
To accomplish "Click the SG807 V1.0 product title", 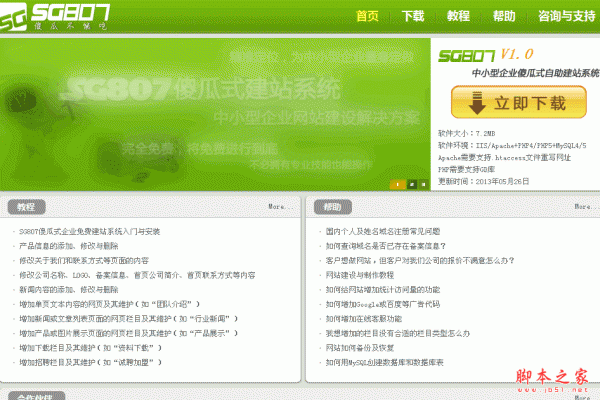I will 486,55.
